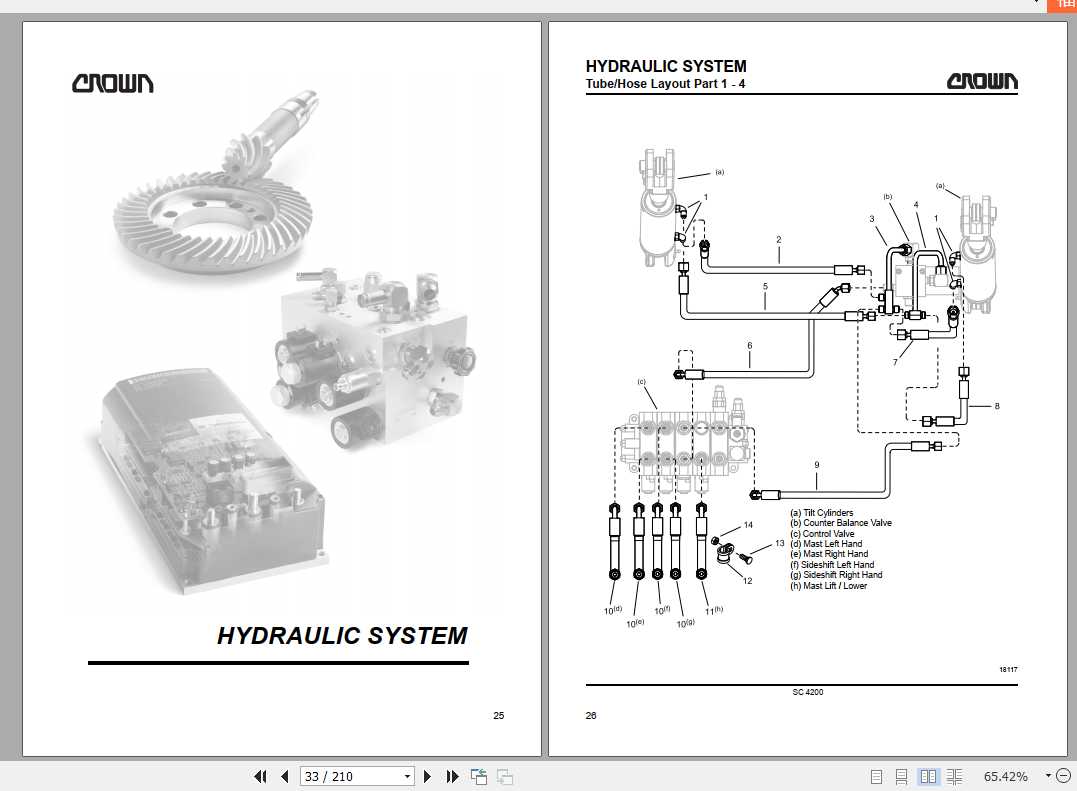Image resolution: width=1077 pixels, height=791 pixels.
Task: Open the page number dropdown arrow
Action: 407,777
